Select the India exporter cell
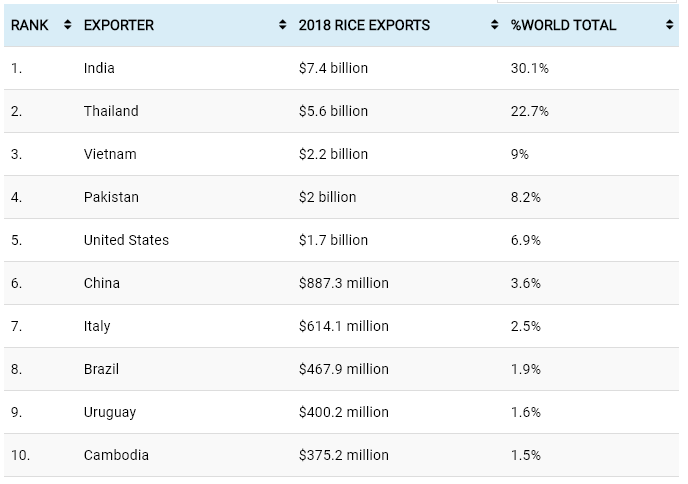The width and height of the screenshot is (688, 484). click(100, 68)
